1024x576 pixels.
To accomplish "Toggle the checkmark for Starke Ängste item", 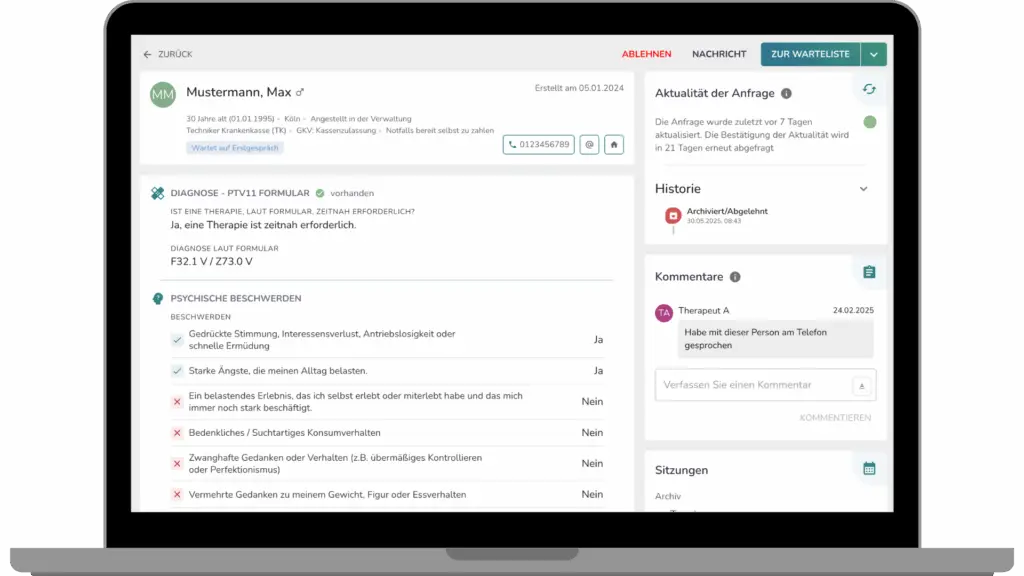I will click(177, 371).
